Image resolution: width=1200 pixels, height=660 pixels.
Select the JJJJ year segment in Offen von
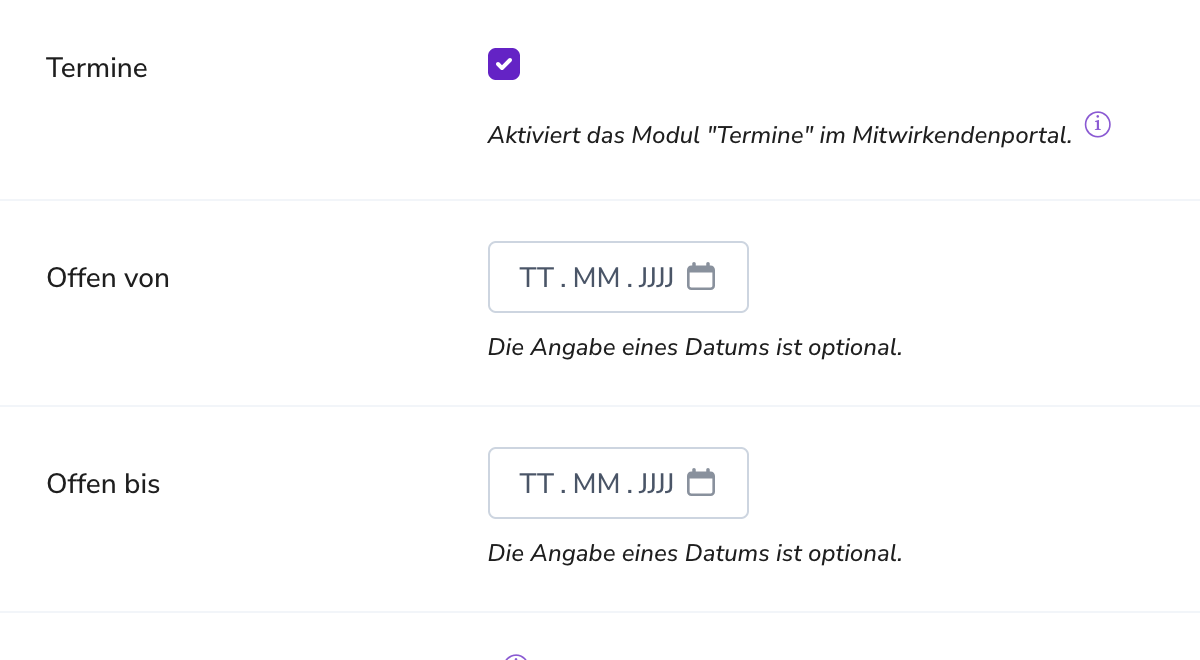pyautogui.click(x=656, y=278)
